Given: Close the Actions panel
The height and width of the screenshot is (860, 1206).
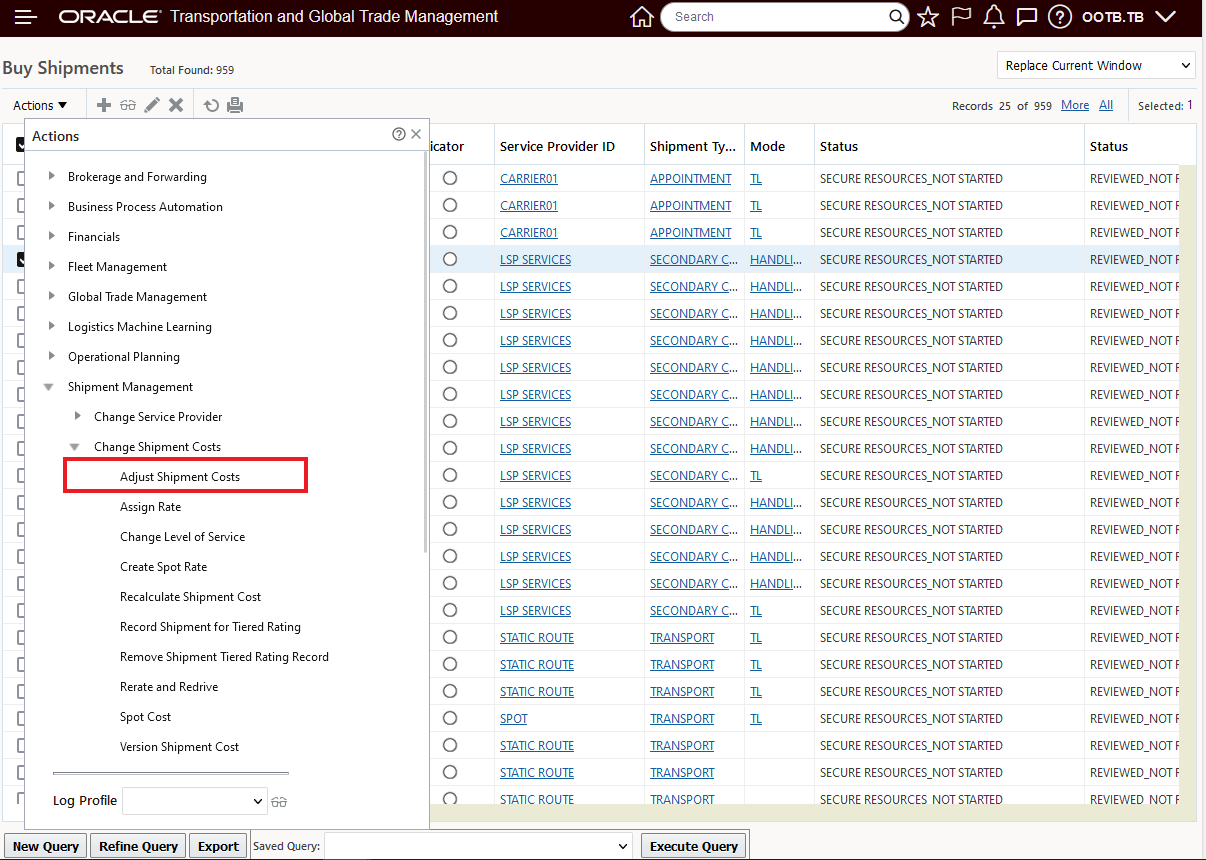Looking at the screenshot, I should (x=416, y=134).
